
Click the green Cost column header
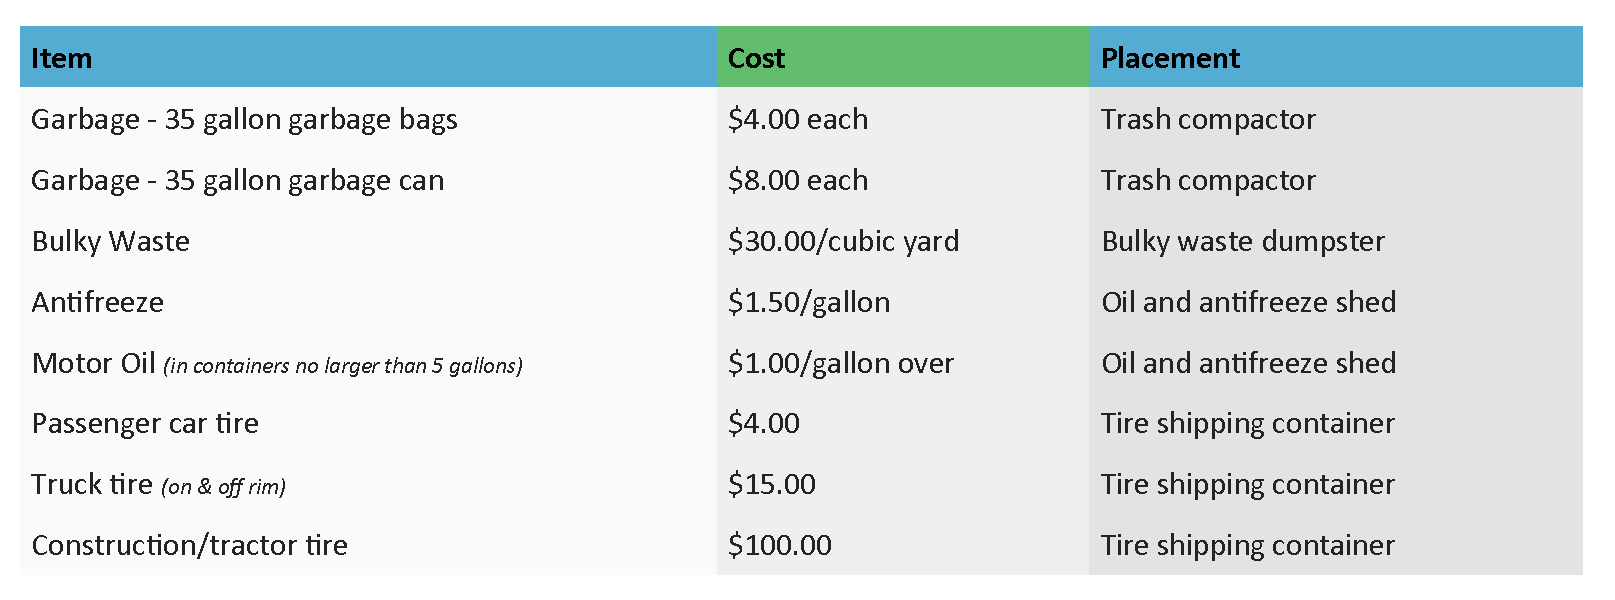click(x=757, y=58)
